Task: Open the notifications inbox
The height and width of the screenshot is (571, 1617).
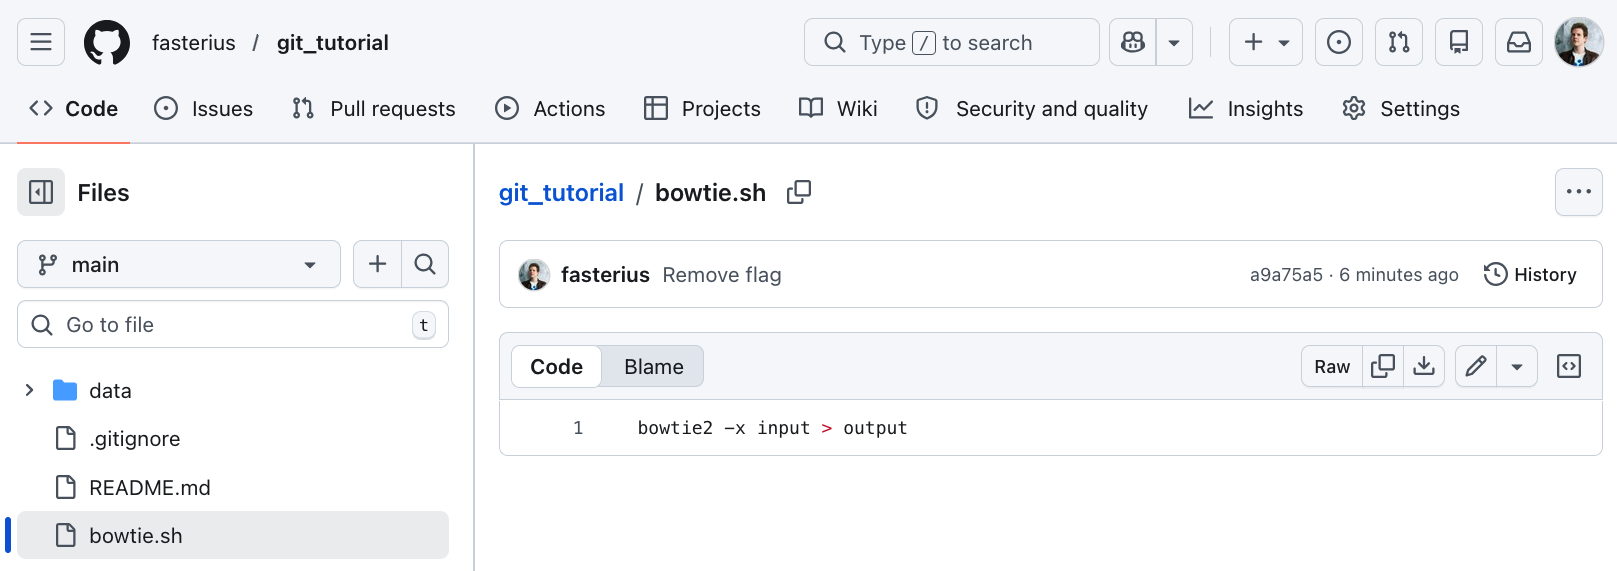Action: (1519, 42)
